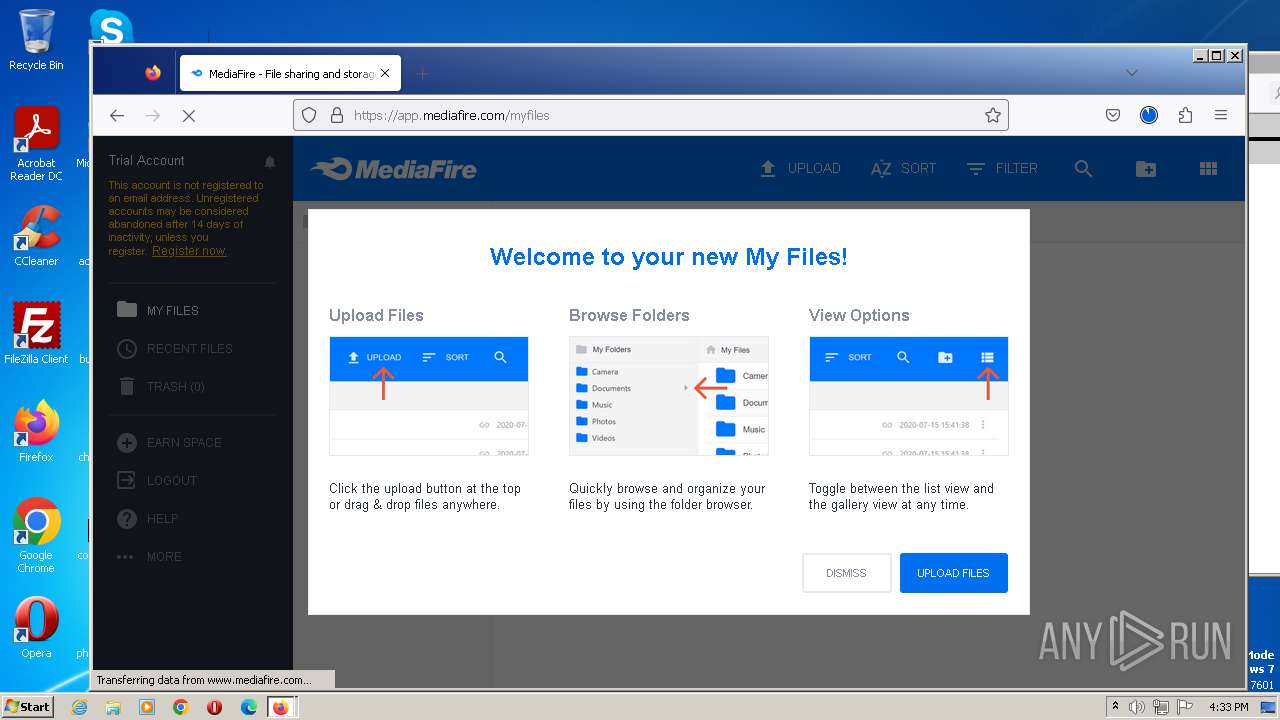Click the new folder icon in header
This screenshot has width=1280, height=720.
click(1146, 169)
